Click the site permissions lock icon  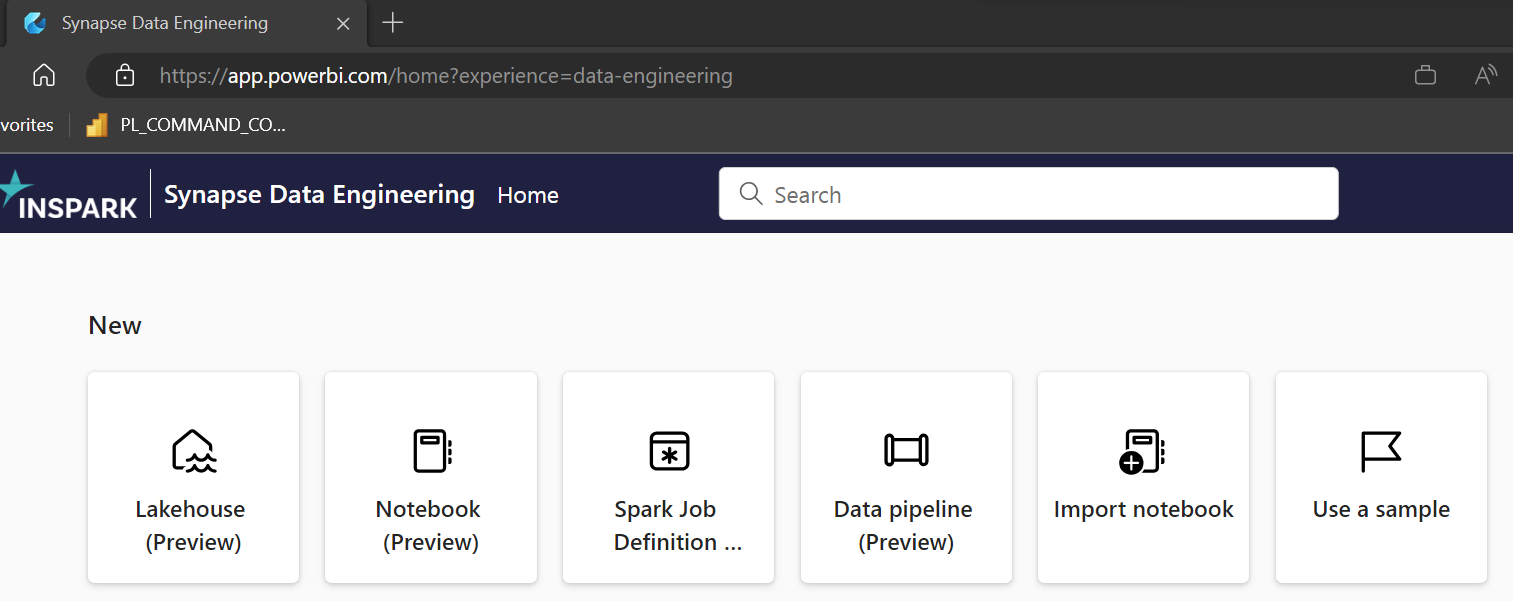pos(123,75)
